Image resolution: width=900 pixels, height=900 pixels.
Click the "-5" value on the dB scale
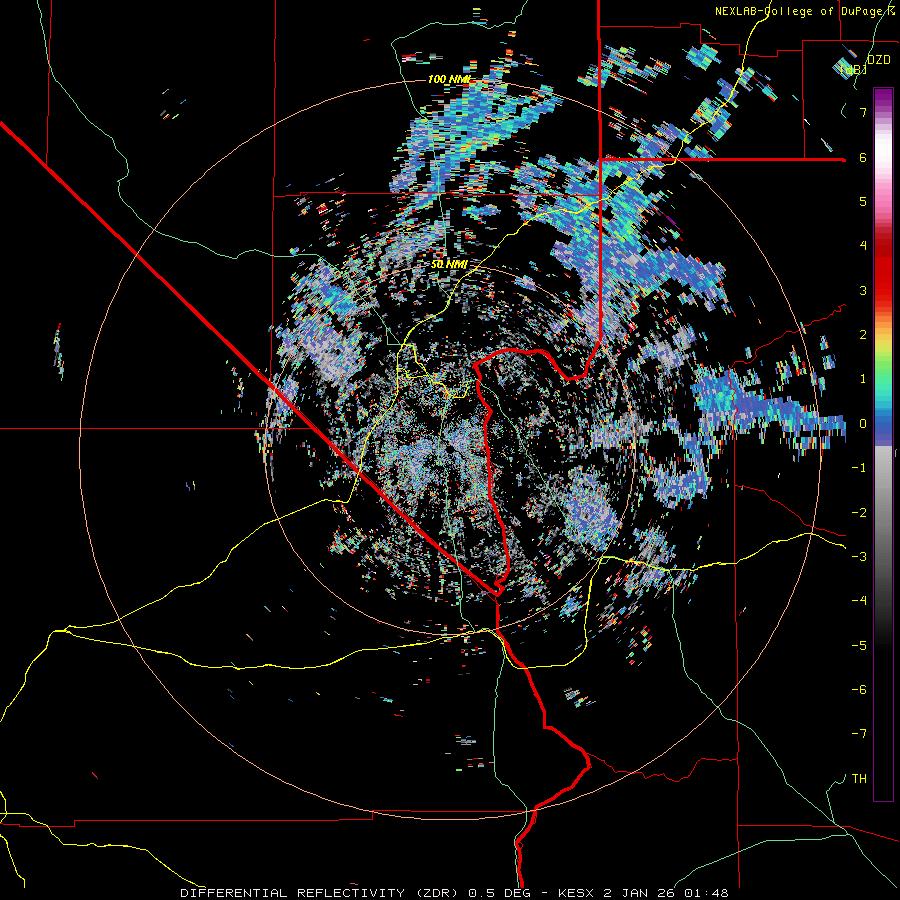click(859, 646)
